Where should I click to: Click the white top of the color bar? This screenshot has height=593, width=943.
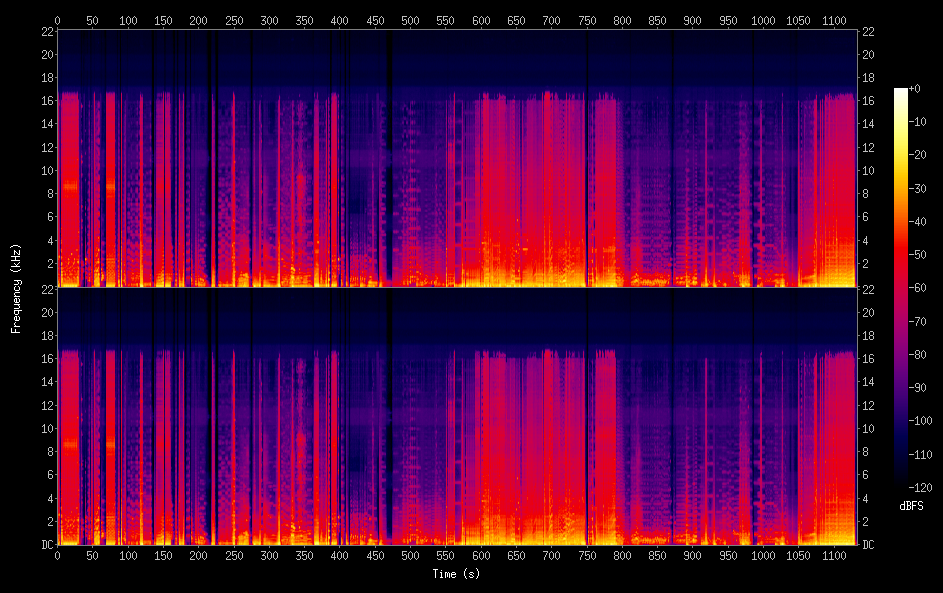tap(901, 92)
